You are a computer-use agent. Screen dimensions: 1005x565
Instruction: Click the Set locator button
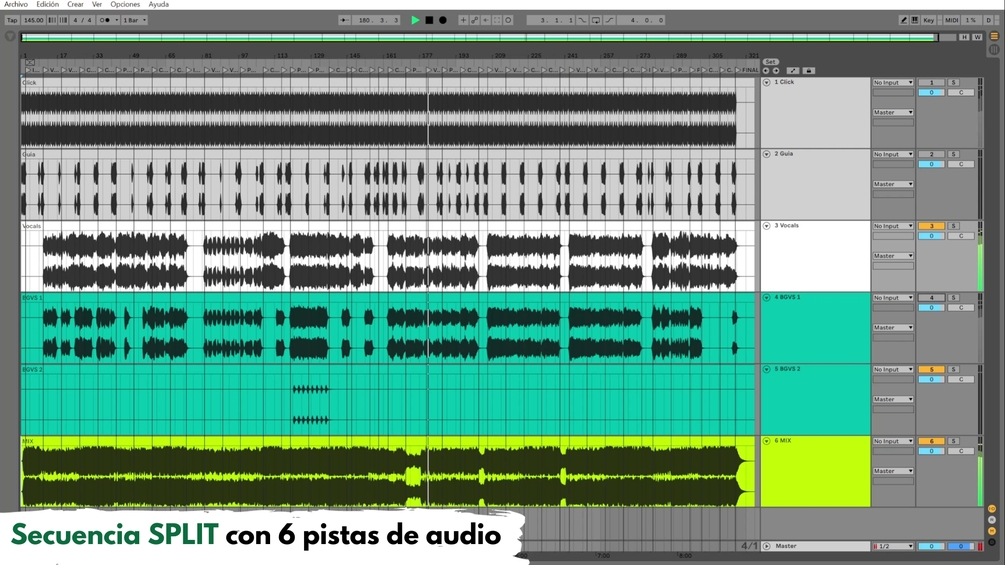point(770,62)
